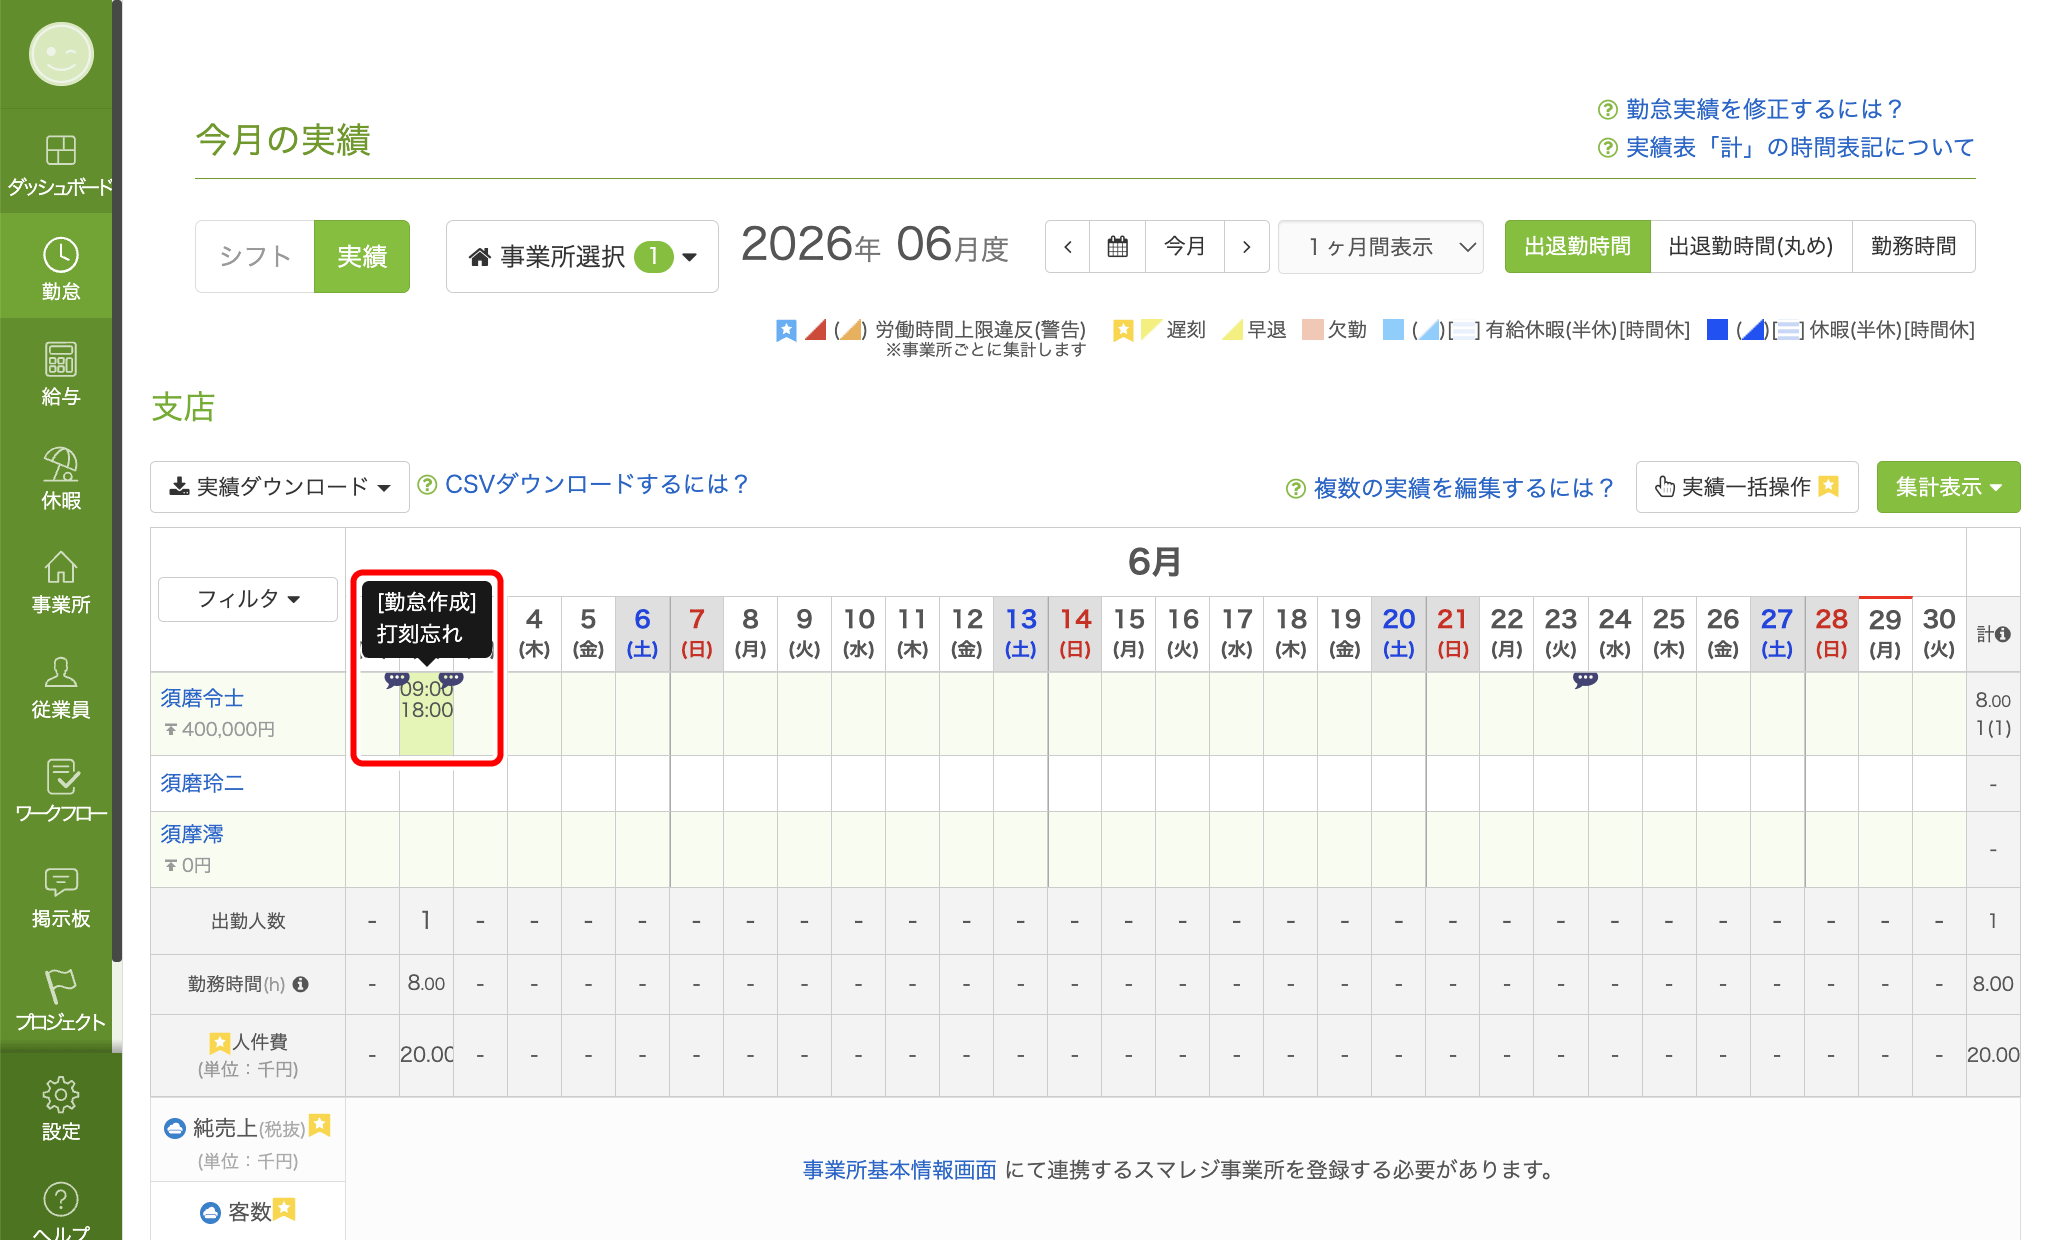Go to 休暇 umbrella icon in sidebar

tap(60, 477)
